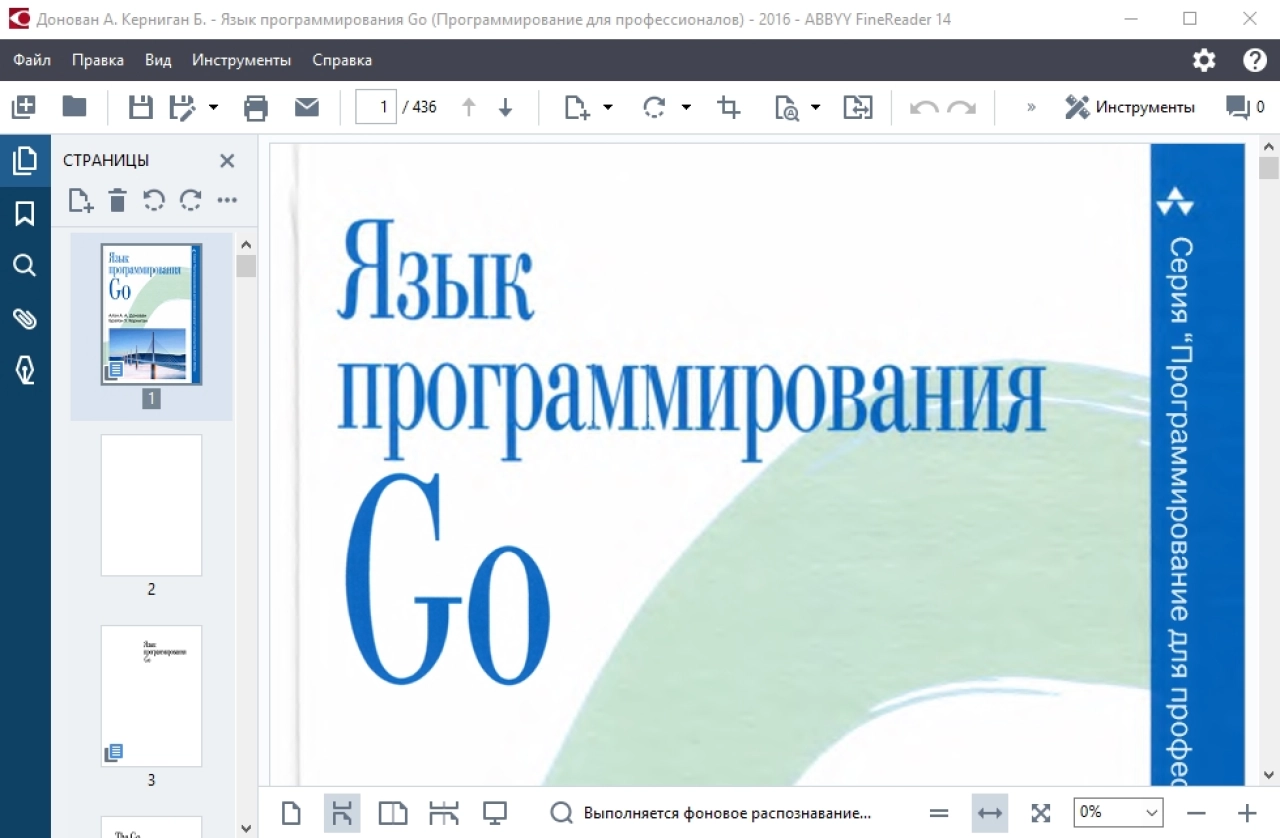Select page 3 thumbnail
Screen dimensions: 1280x838
point(151,696)
